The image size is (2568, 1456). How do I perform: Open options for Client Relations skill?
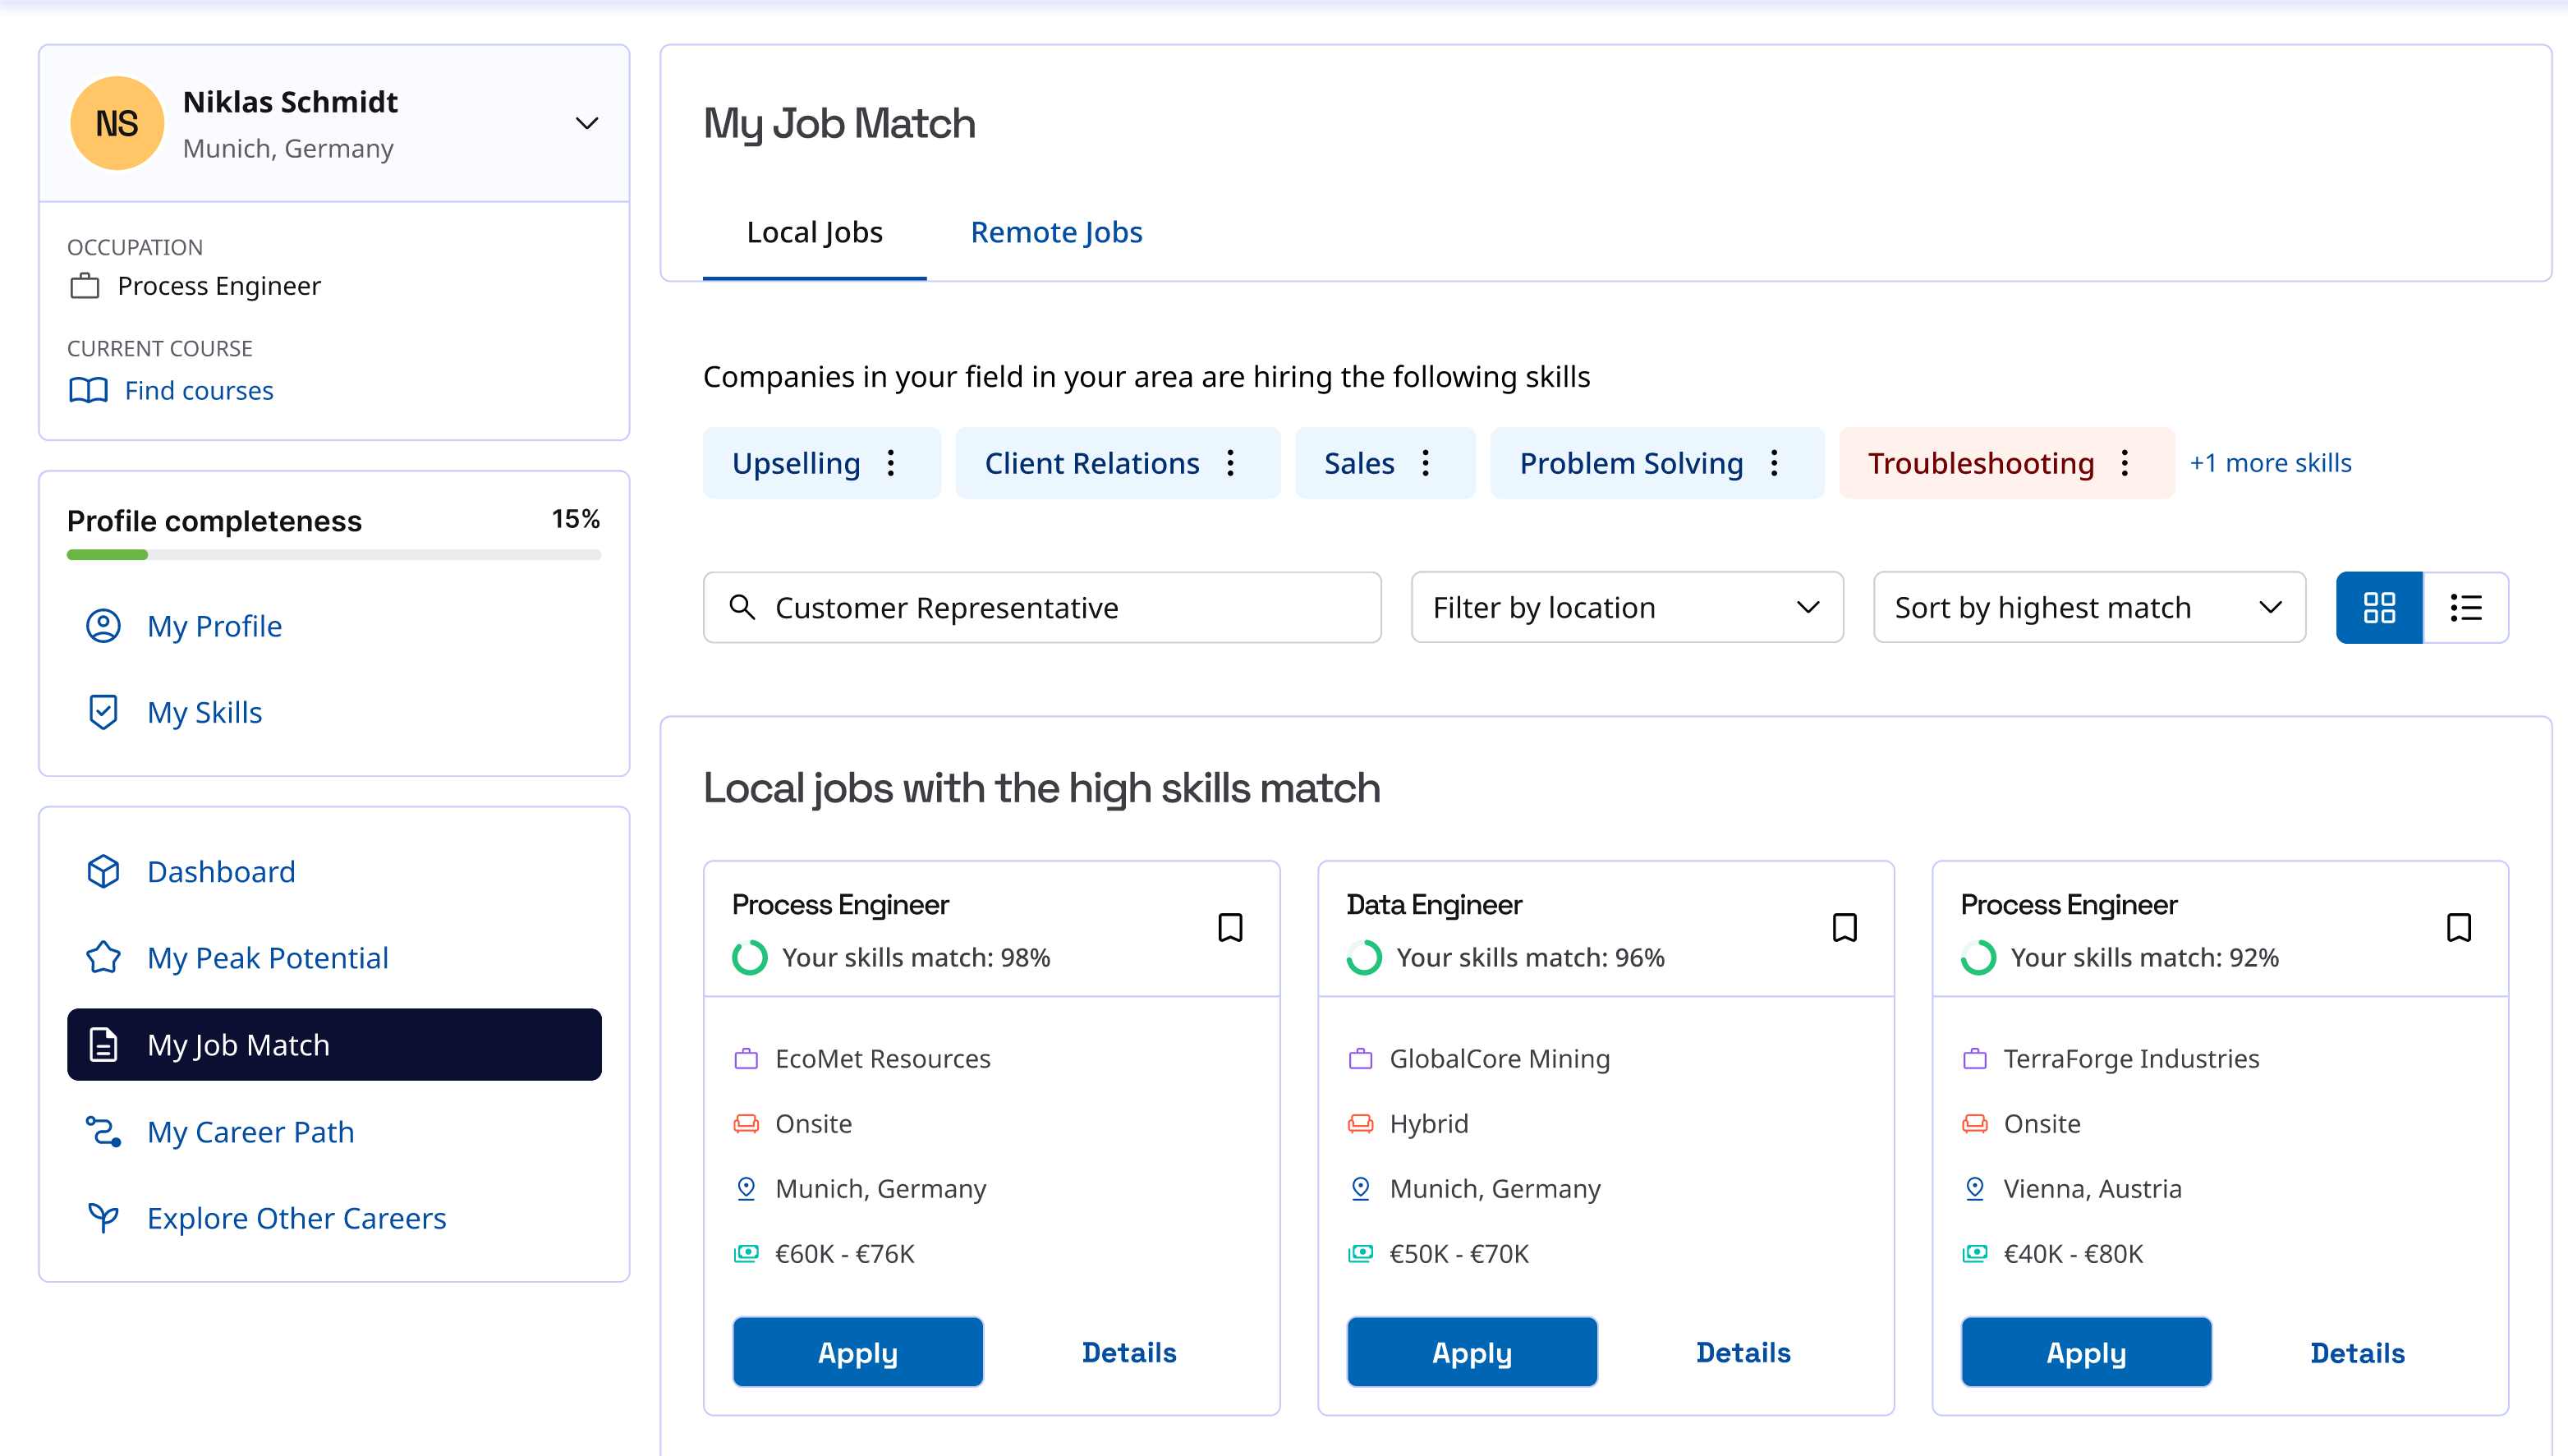click(1231, 463)
